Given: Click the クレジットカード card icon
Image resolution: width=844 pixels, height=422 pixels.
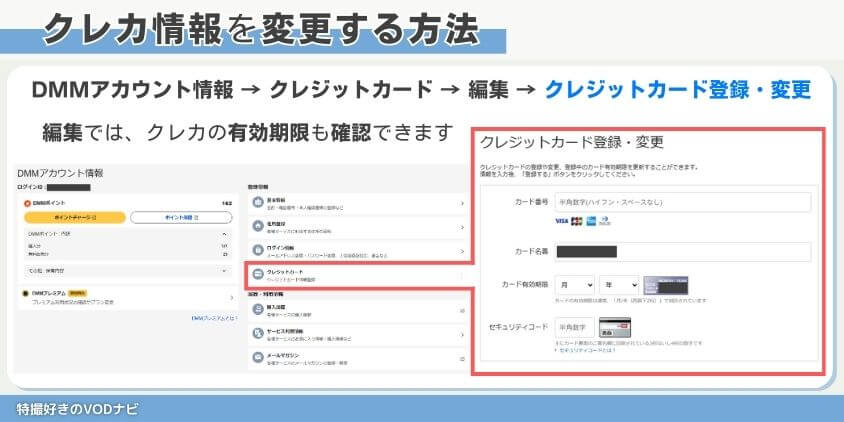Looking at the screenshot, I should pyautogui.click(x=258, y=275).
